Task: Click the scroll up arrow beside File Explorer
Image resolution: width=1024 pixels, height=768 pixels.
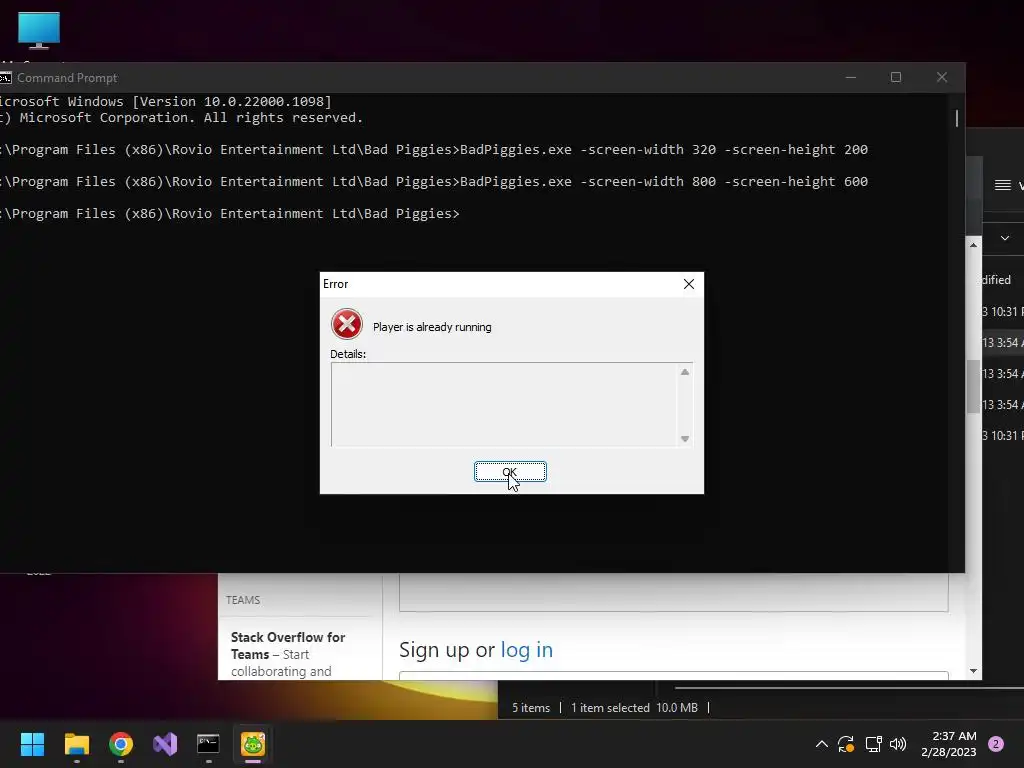Action: [973, 245]
